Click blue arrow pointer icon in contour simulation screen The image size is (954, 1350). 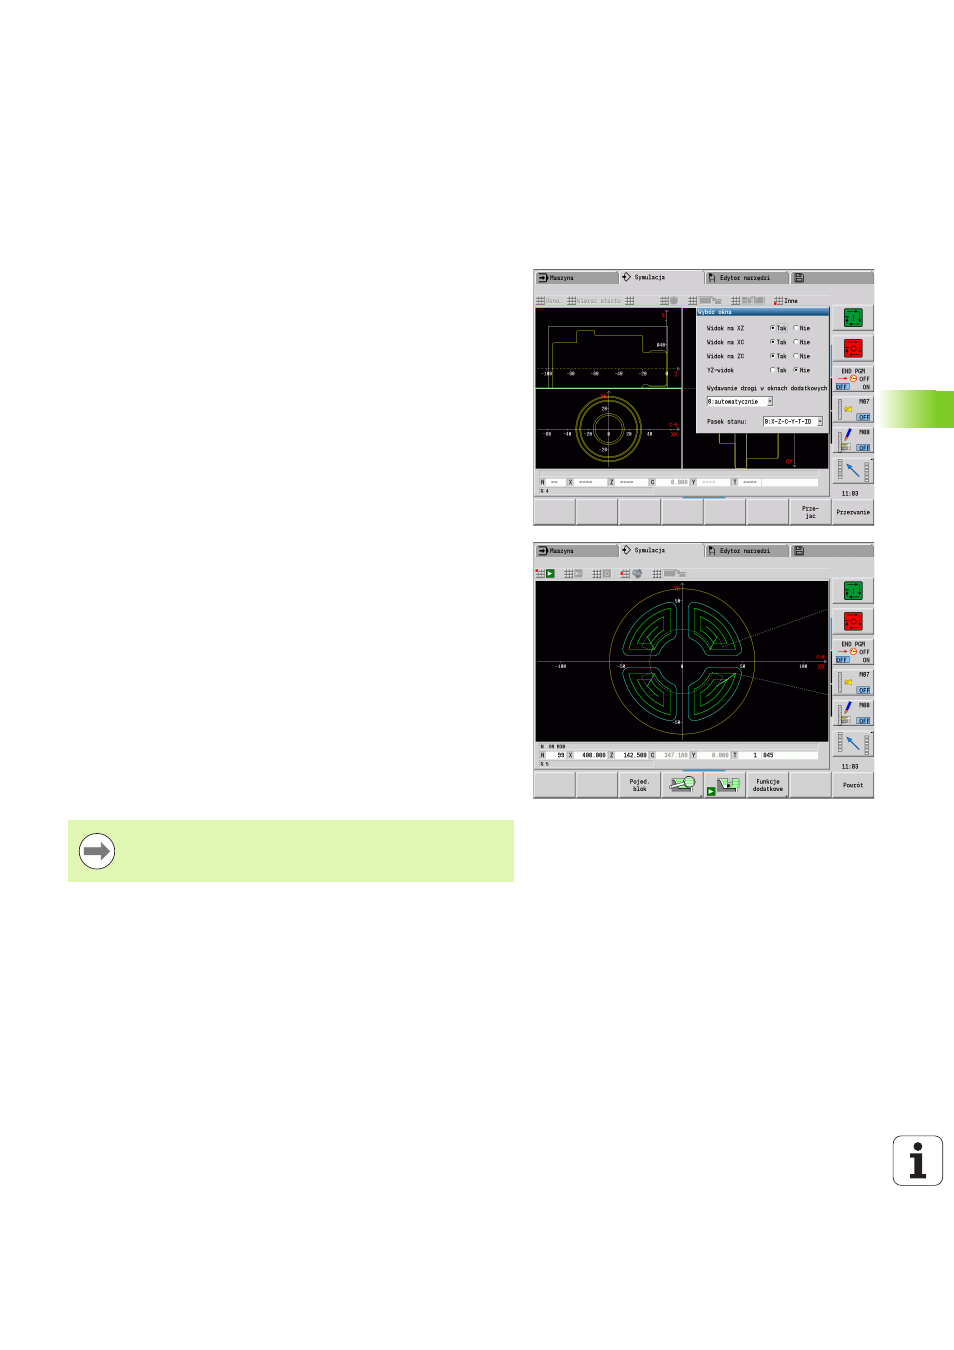pyautogui.click(x=853, y=743)
